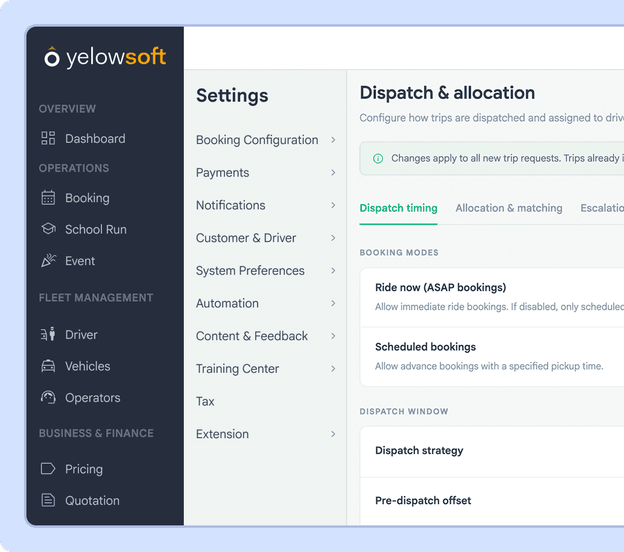Screen dimensions: 624x552
Task: Open Driver section via its icon
Action: coord(48,334)
